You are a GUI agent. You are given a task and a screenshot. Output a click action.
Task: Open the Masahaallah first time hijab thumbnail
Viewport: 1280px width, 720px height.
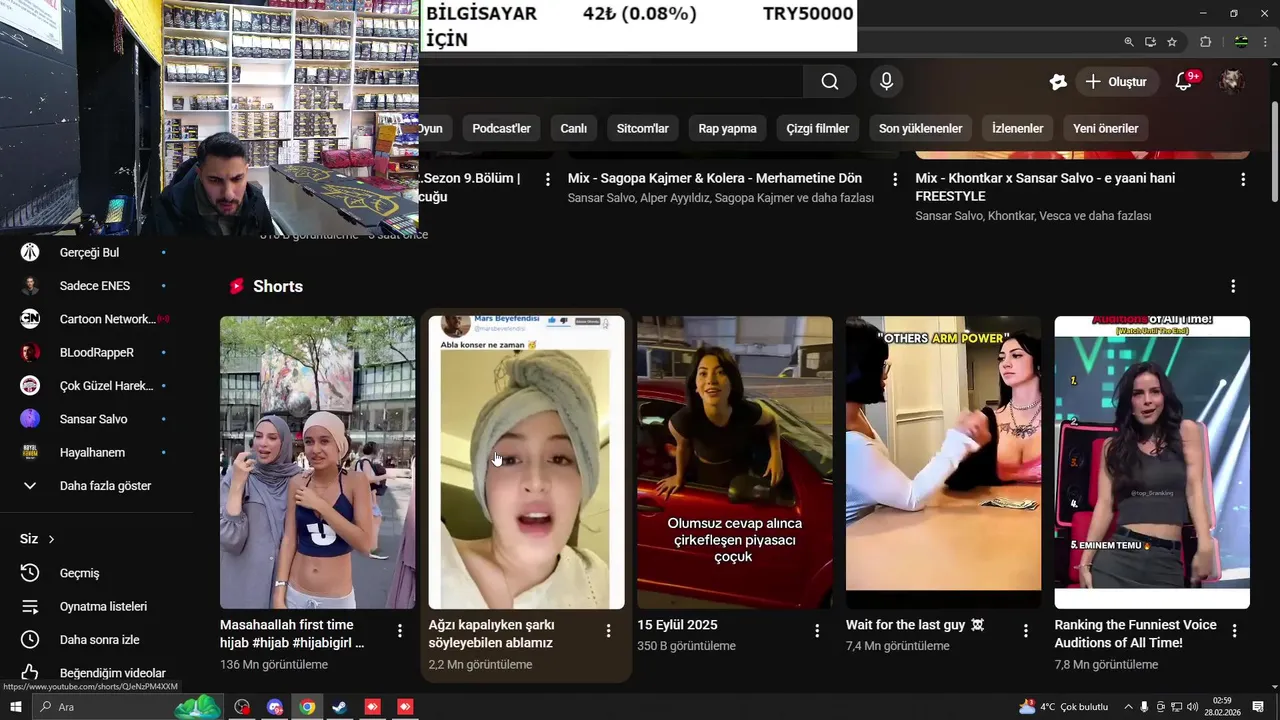[x=317, y=462]
